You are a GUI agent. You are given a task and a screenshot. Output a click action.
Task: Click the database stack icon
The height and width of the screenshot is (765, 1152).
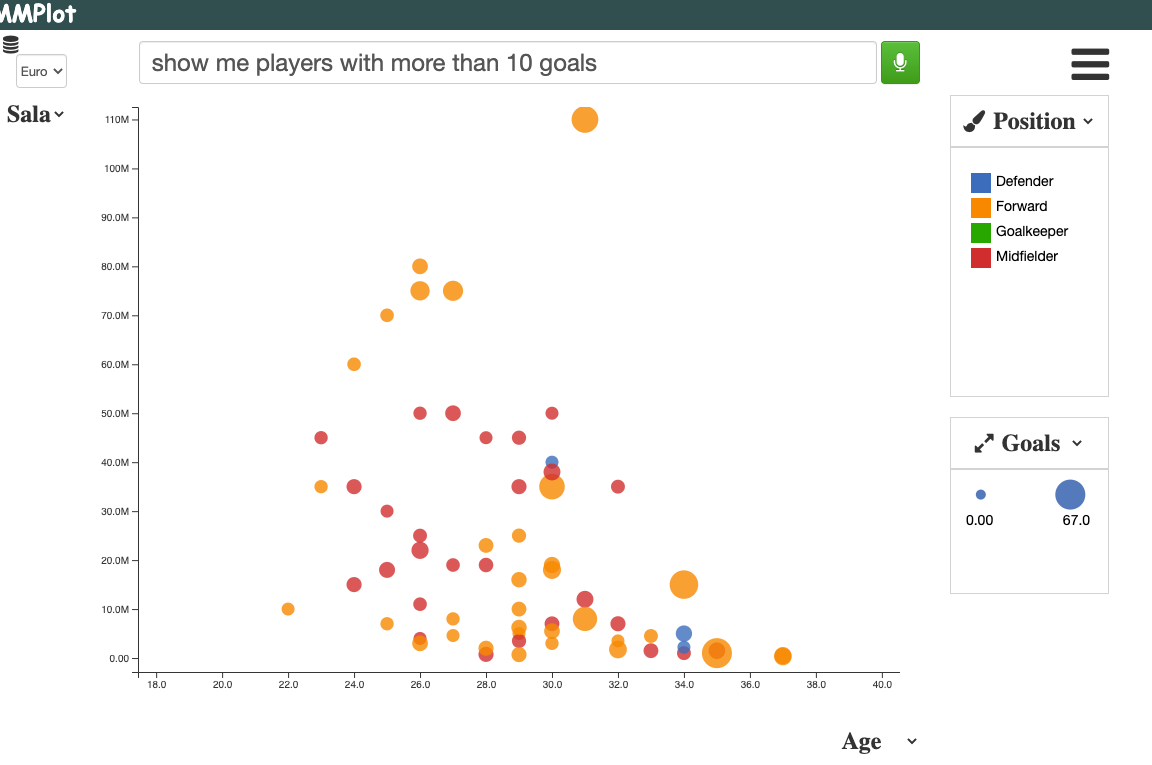[10, 45]
